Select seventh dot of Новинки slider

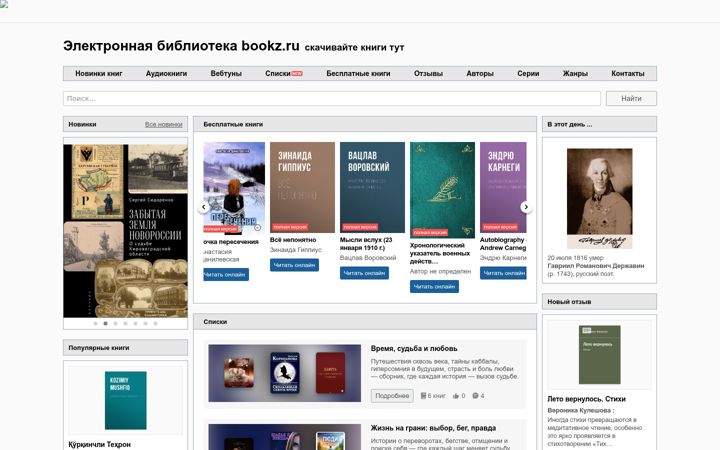point(156,323)
